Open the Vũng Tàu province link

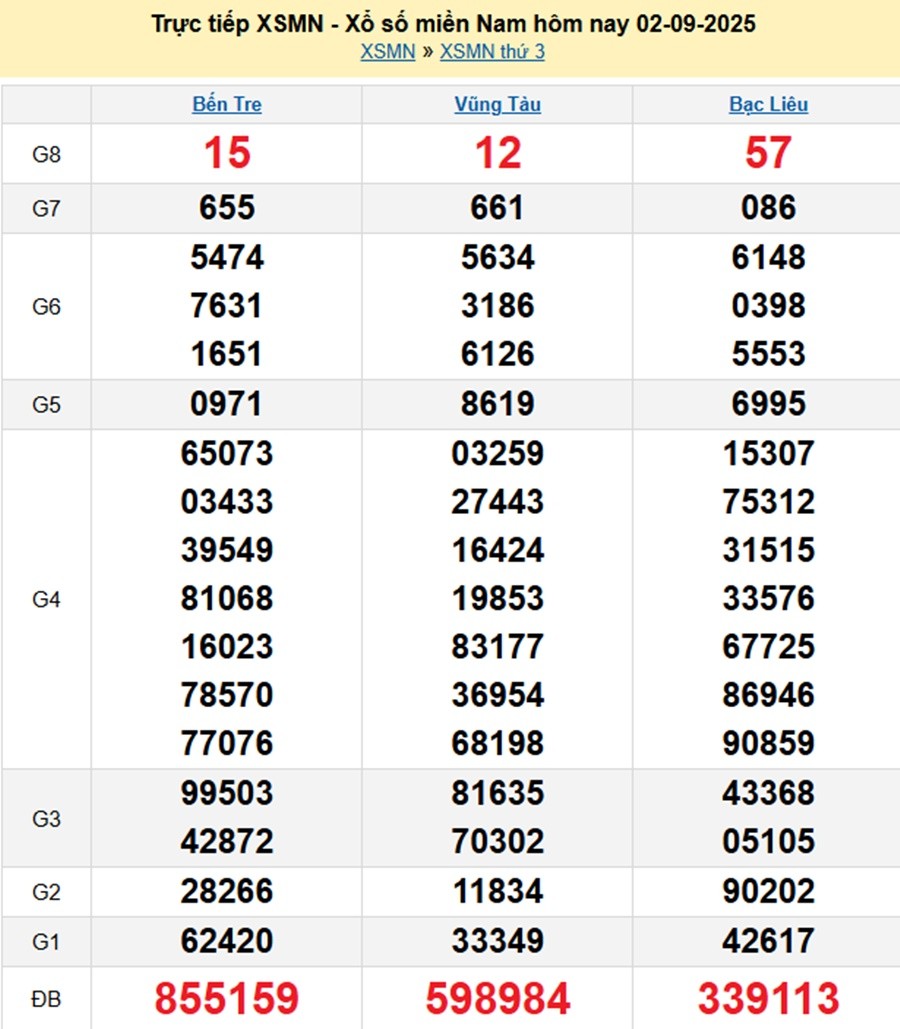coord(497,104)
